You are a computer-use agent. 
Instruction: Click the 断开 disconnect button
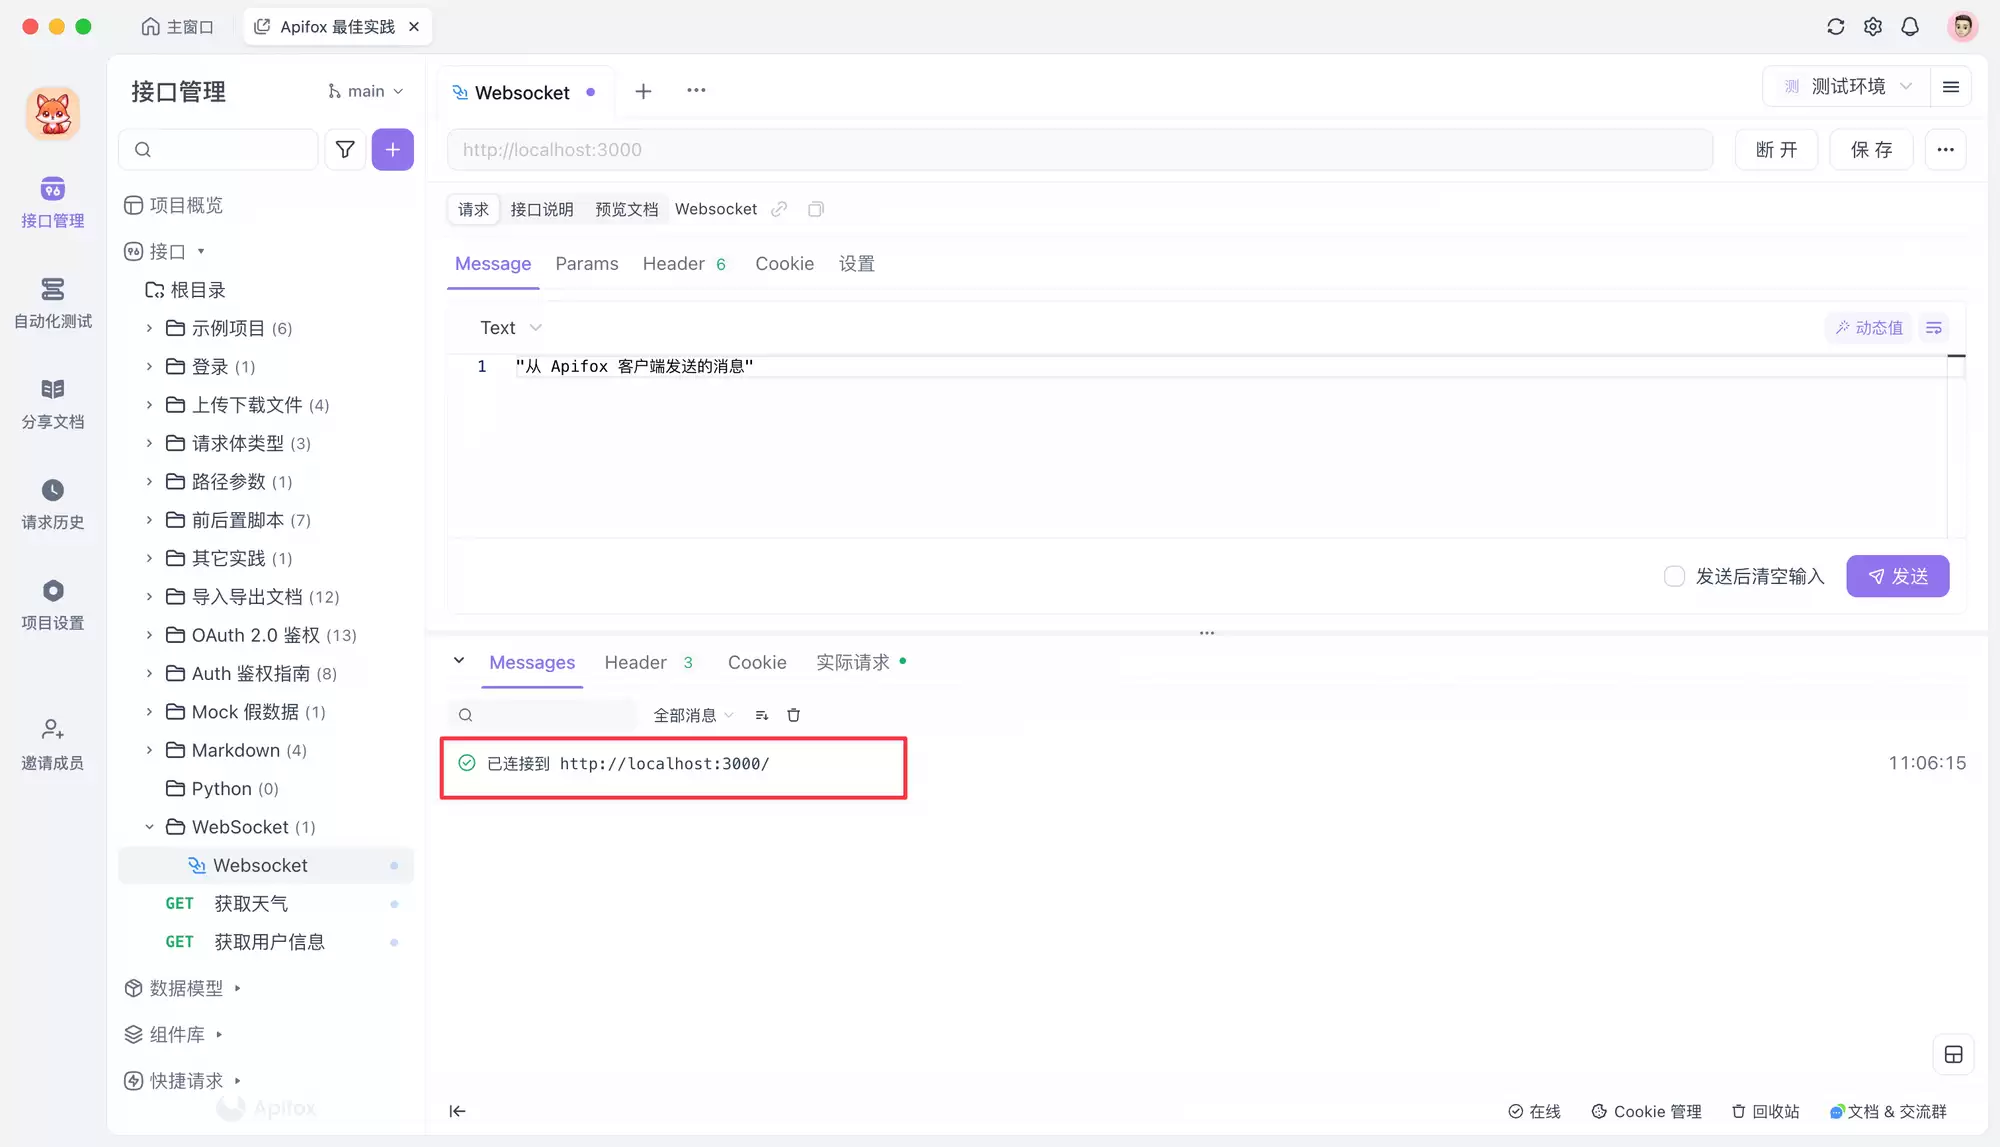tap(1776, 150)
